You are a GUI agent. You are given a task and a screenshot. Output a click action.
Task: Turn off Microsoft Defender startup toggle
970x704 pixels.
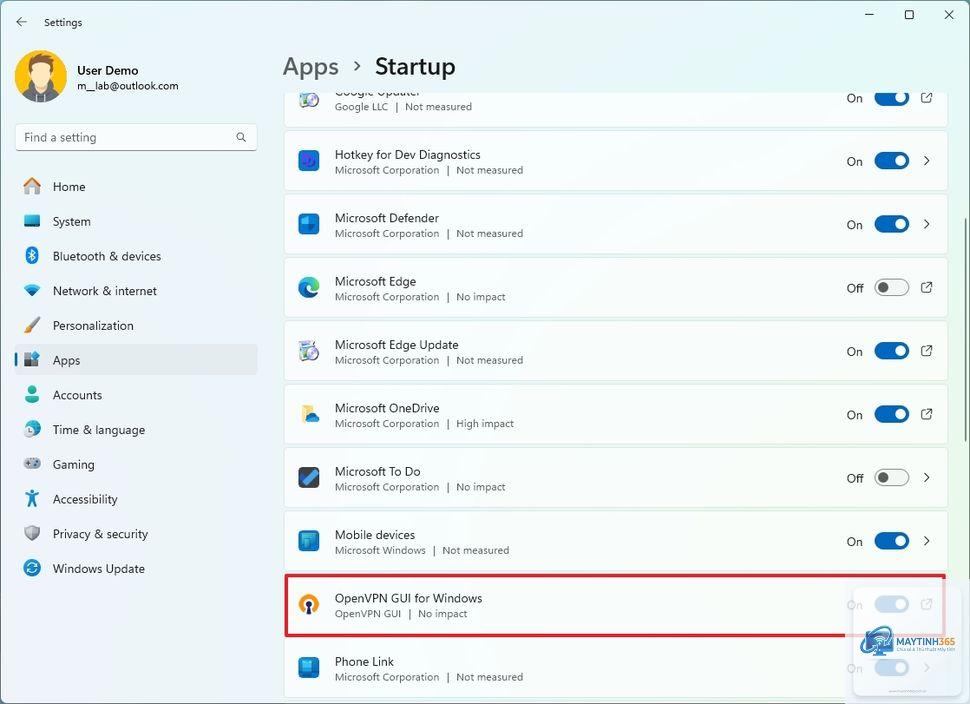pos(891,224)
